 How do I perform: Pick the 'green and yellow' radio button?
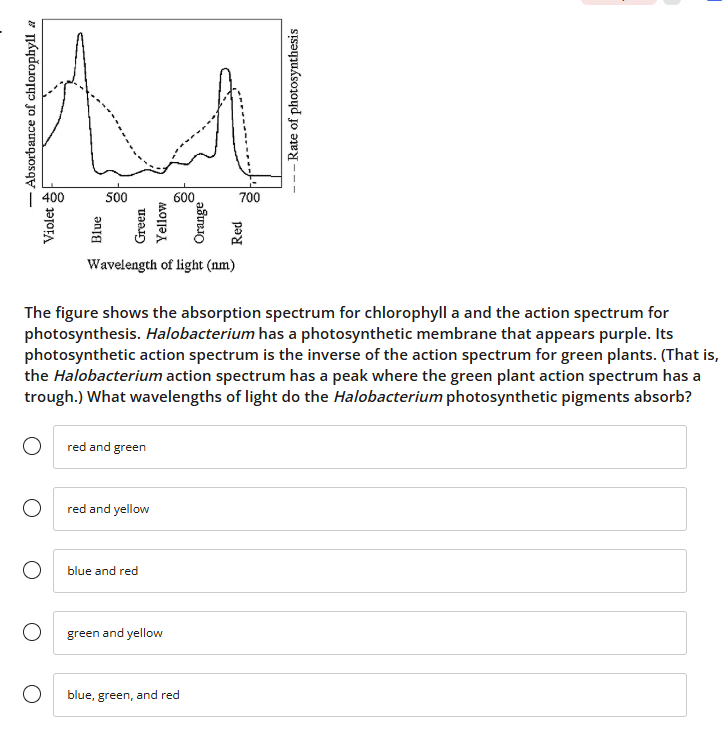click(33, 633)
